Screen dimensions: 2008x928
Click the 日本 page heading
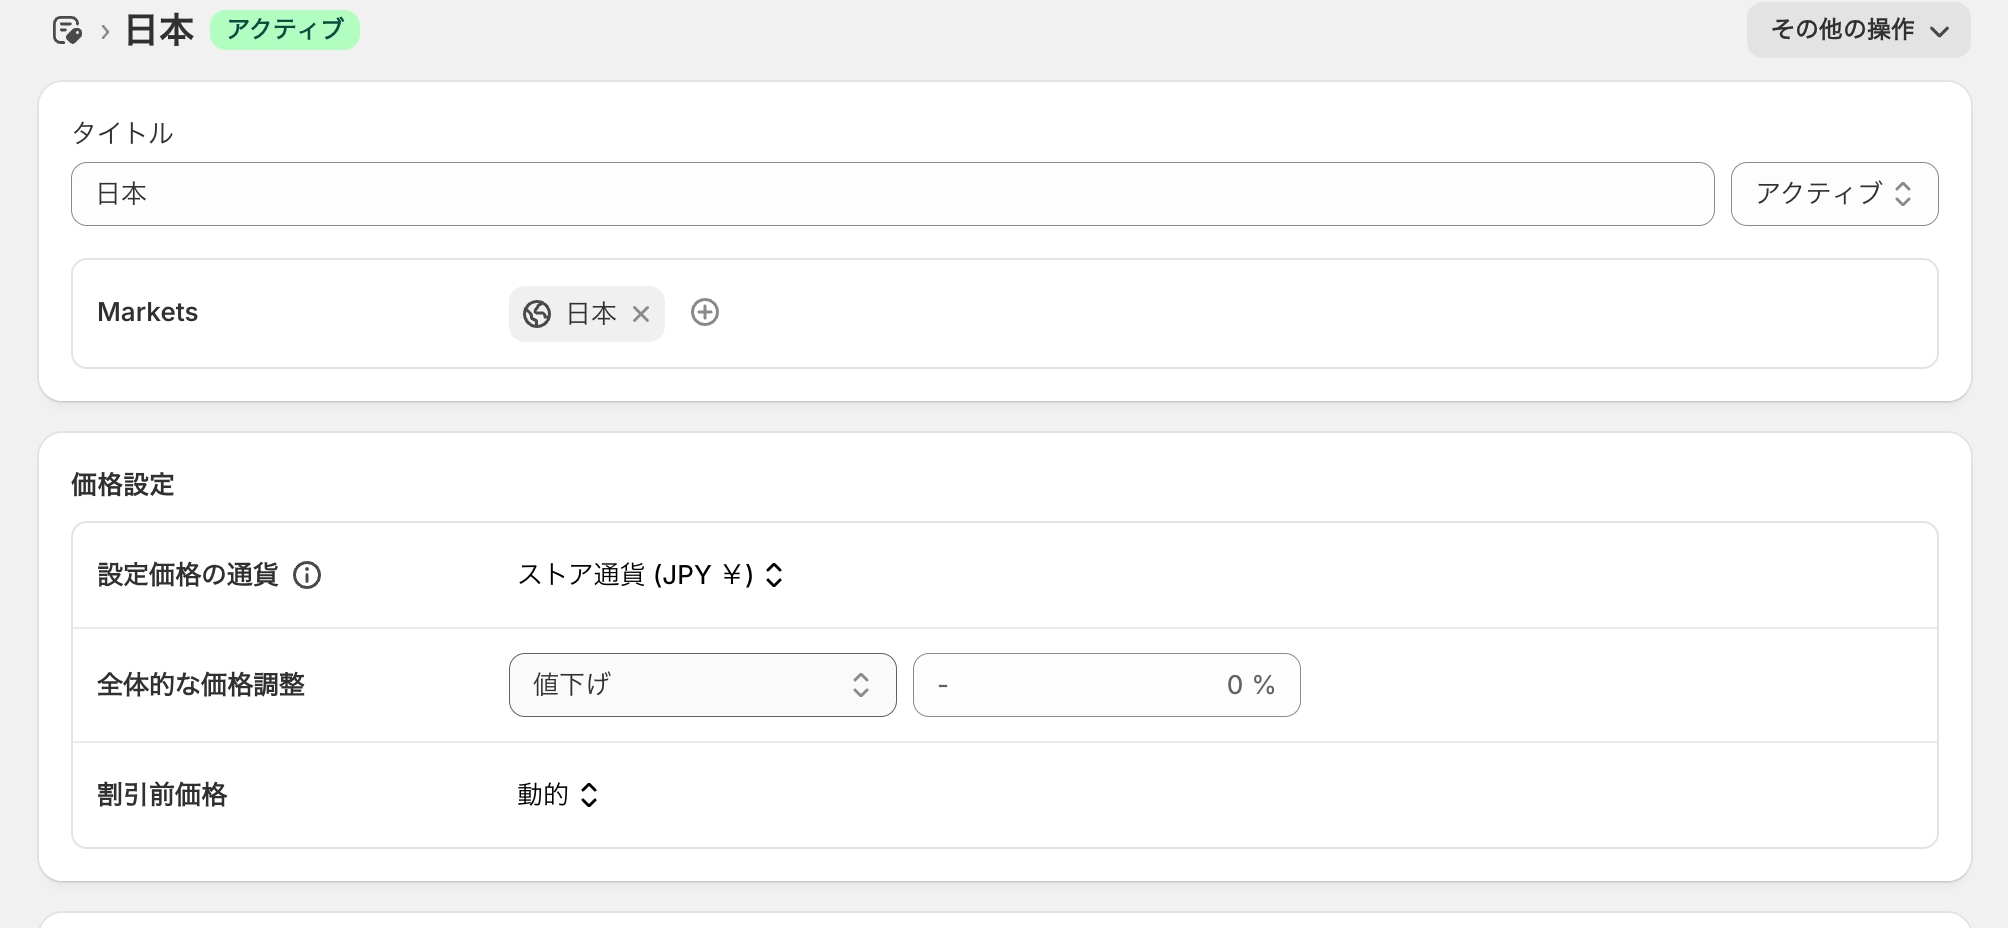click(159, 31)
